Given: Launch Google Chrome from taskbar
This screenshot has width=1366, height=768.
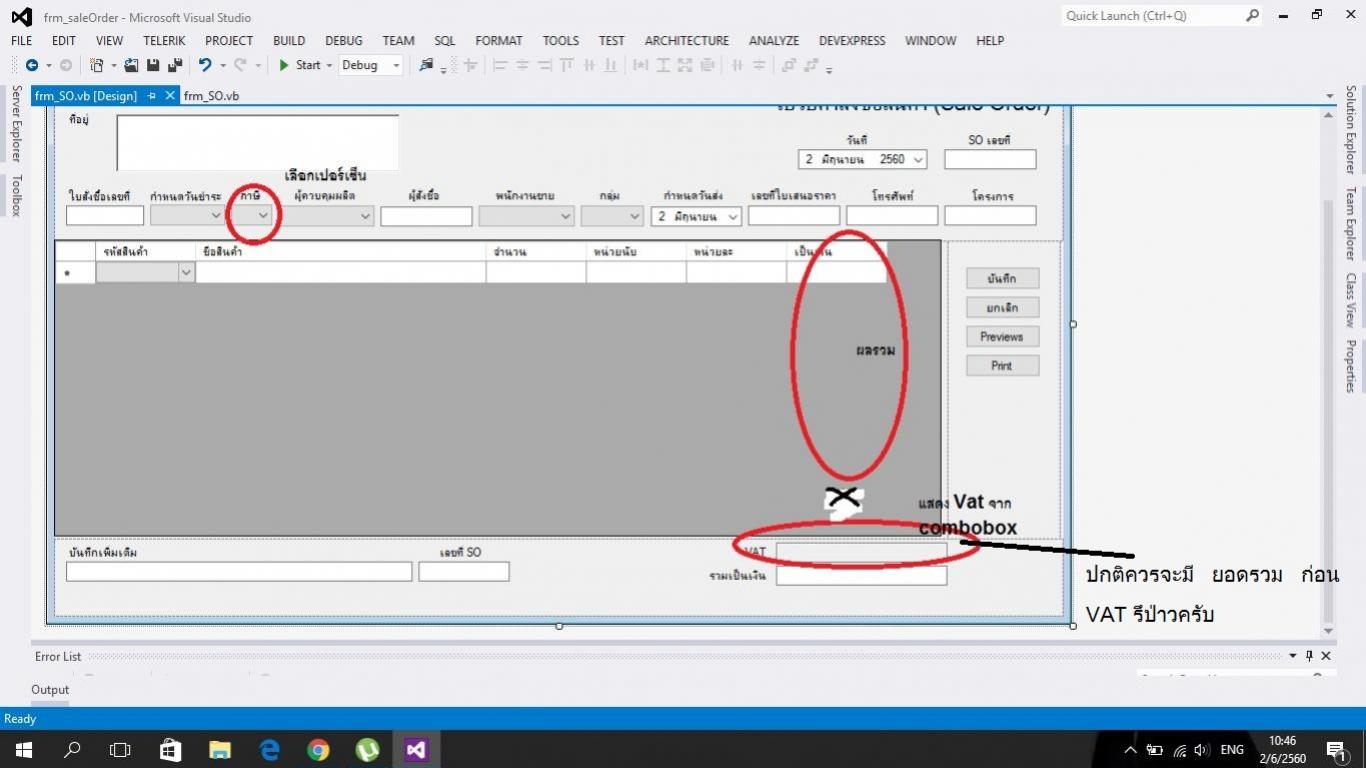Looking at the screenshot, I should [x=318, y=749].
